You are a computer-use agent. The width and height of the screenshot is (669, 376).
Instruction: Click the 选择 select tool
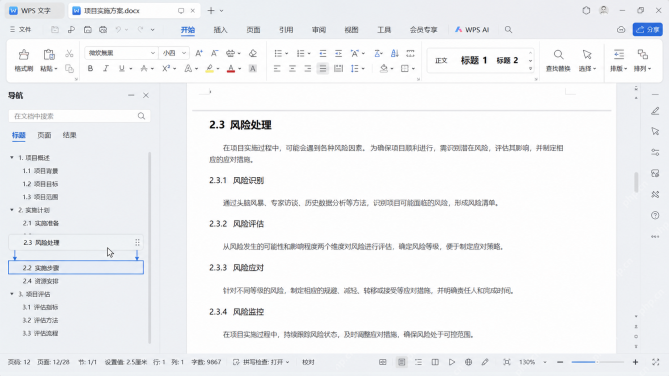(588, 60)
